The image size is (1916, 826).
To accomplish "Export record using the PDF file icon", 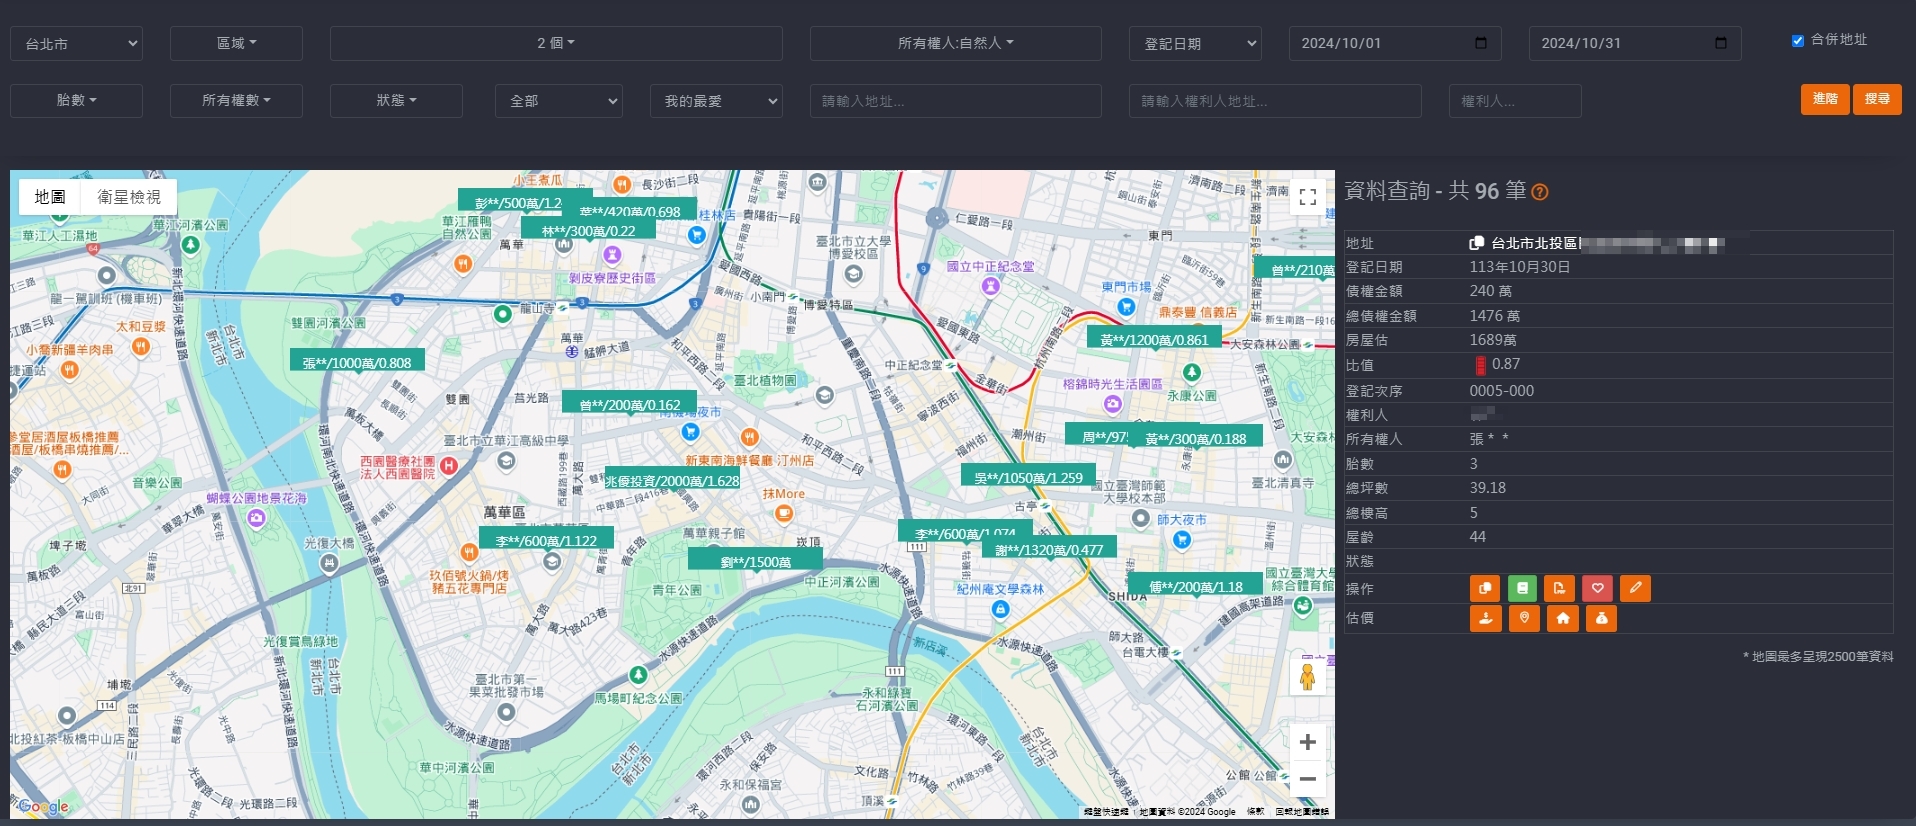I will point(1559,588).
